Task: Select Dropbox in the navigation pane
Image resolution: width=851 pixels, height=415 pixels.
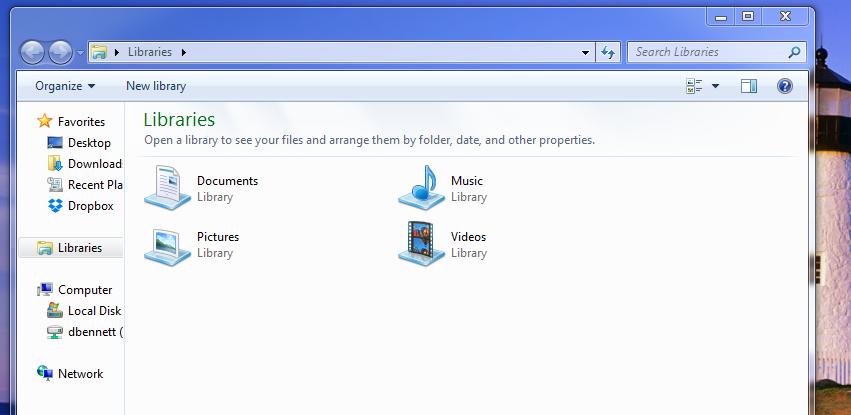Action: click(x=90, y=206)
